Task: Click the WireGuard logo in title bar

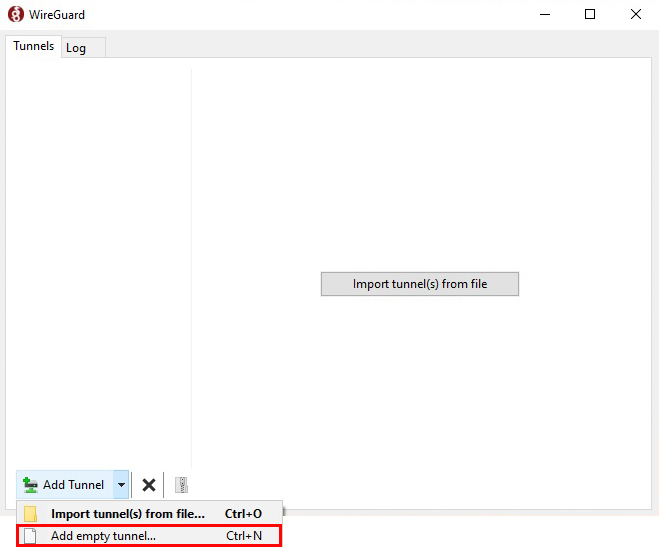Action: 16,14
